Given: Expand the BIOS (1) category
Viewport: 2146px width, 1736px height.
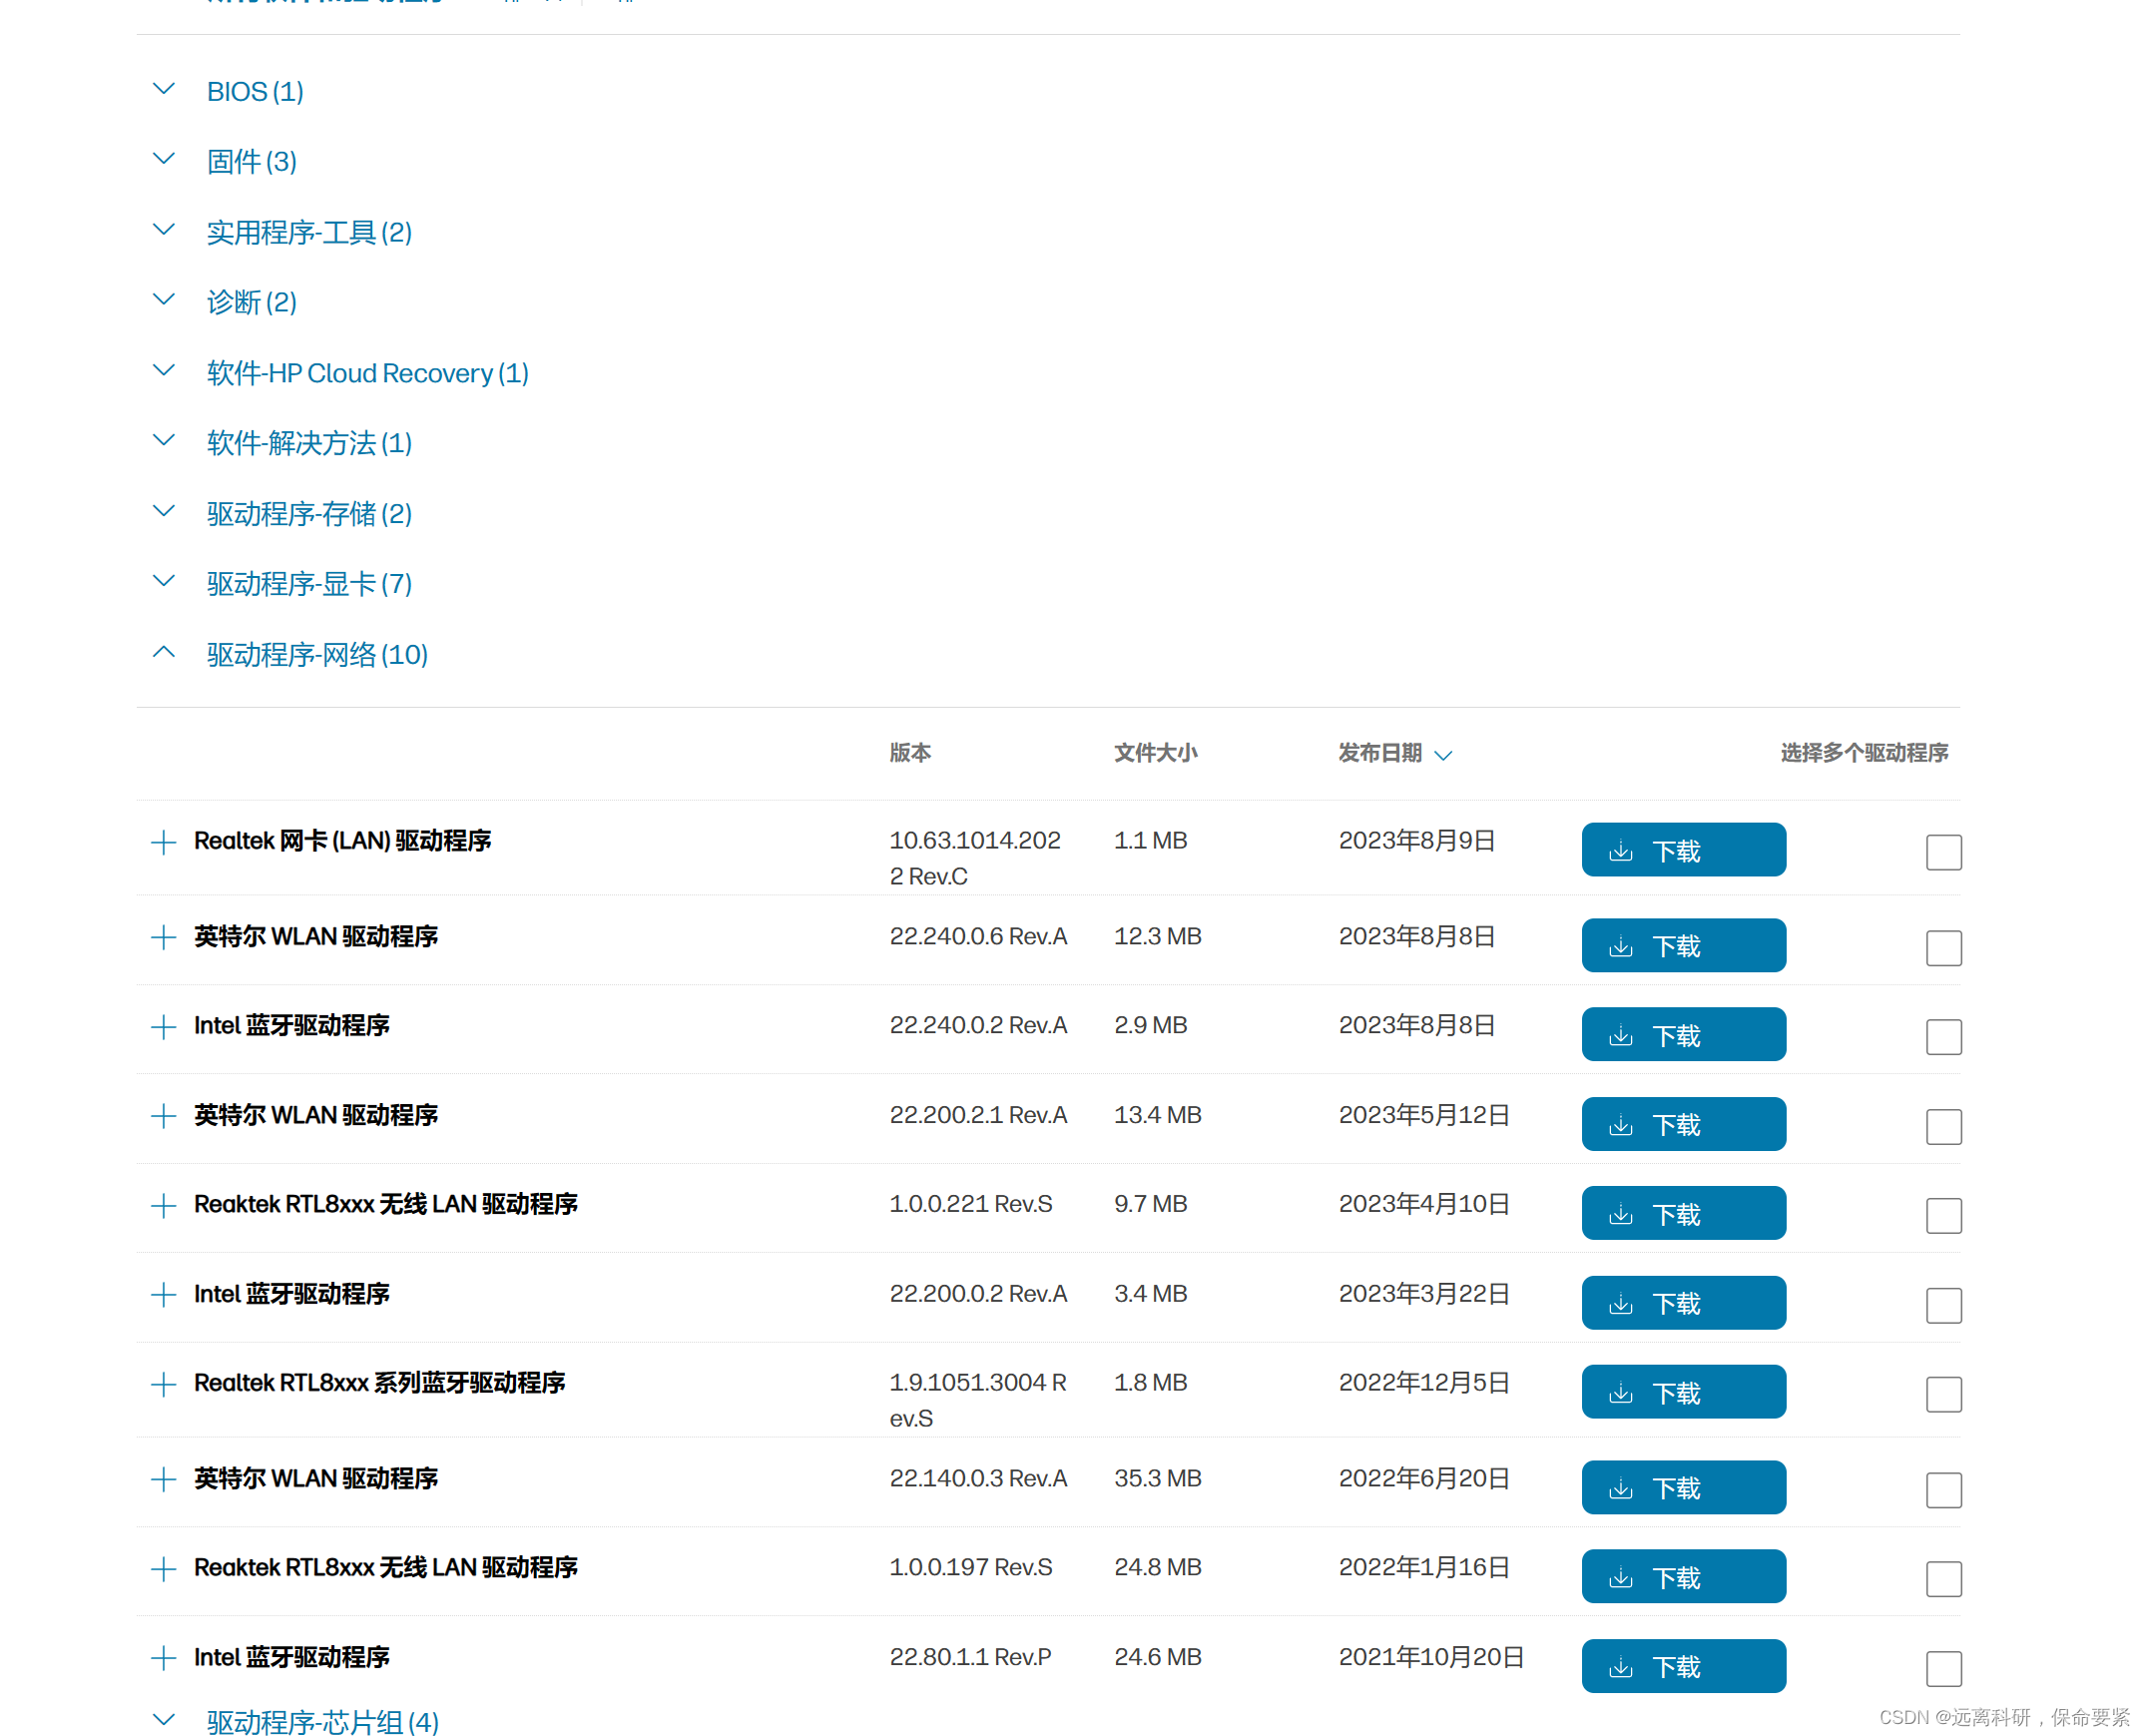Looking at the screenshot, I should [254, 91].
